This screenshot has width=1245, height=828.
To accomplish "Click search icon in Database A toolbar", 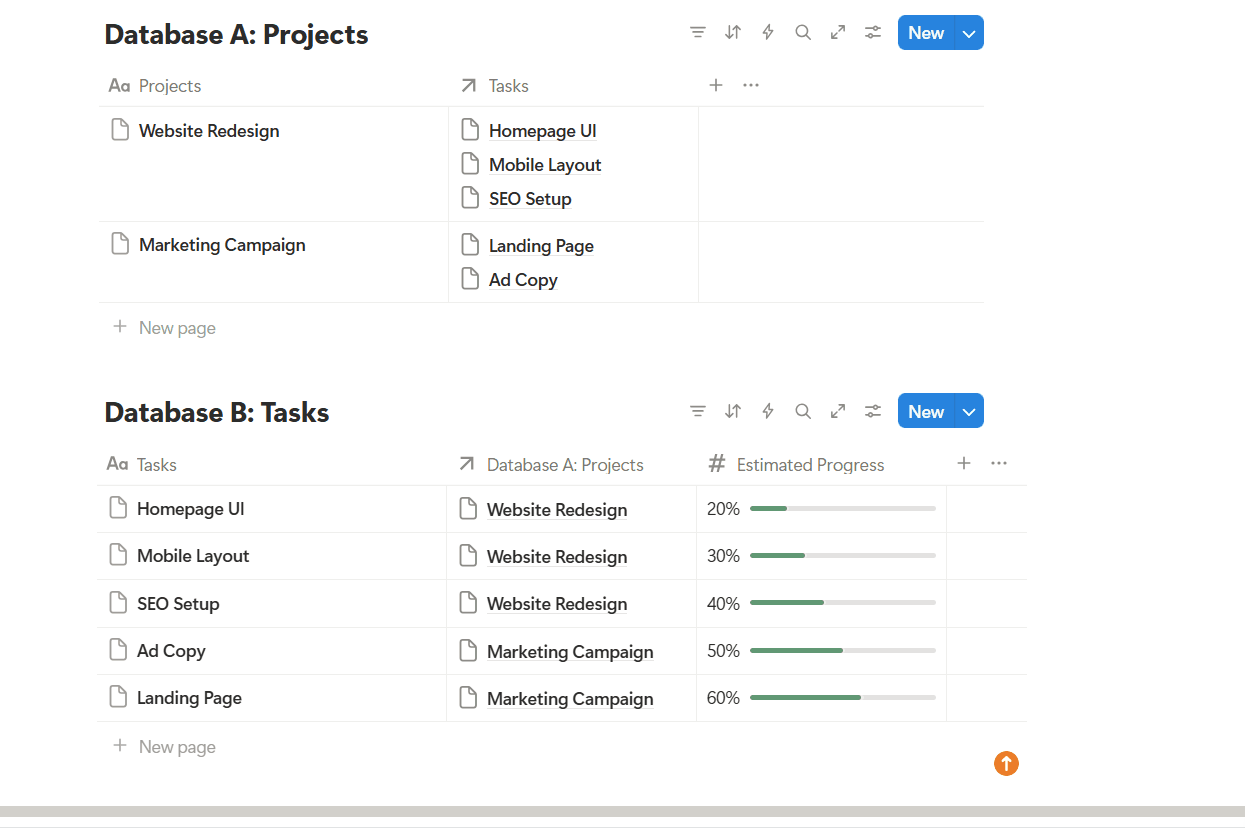I will pyautogui.click(x=803, y=32).
